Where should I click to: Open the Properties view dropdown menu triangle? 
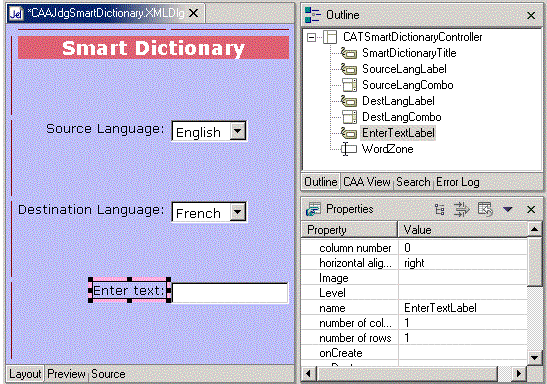(x=508, y=209)
